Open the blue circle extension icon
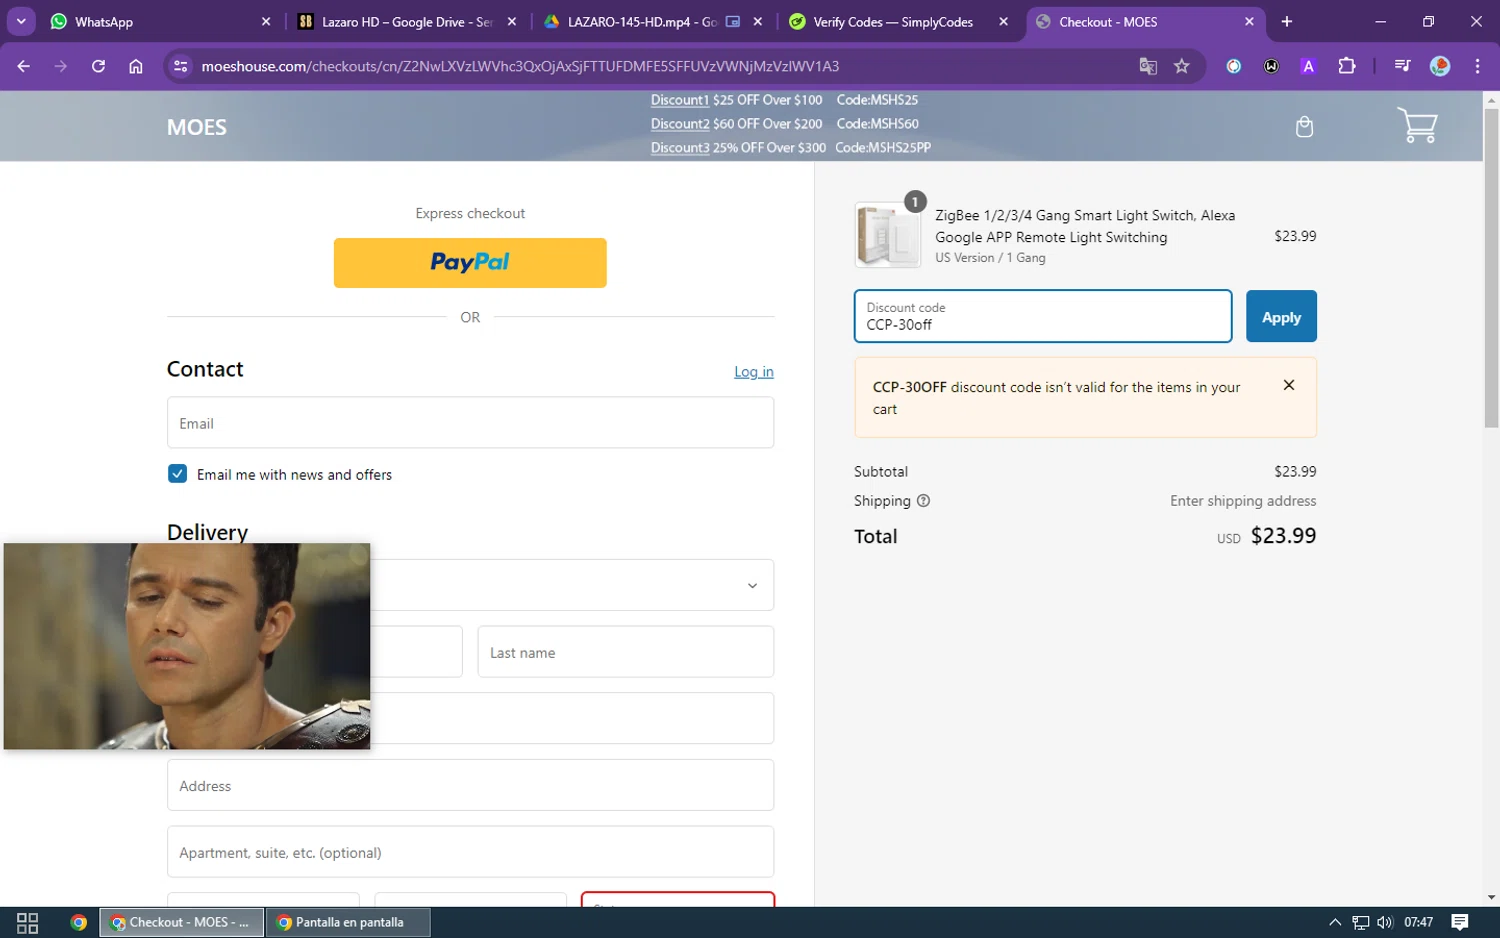 [x=1234, y=66]
